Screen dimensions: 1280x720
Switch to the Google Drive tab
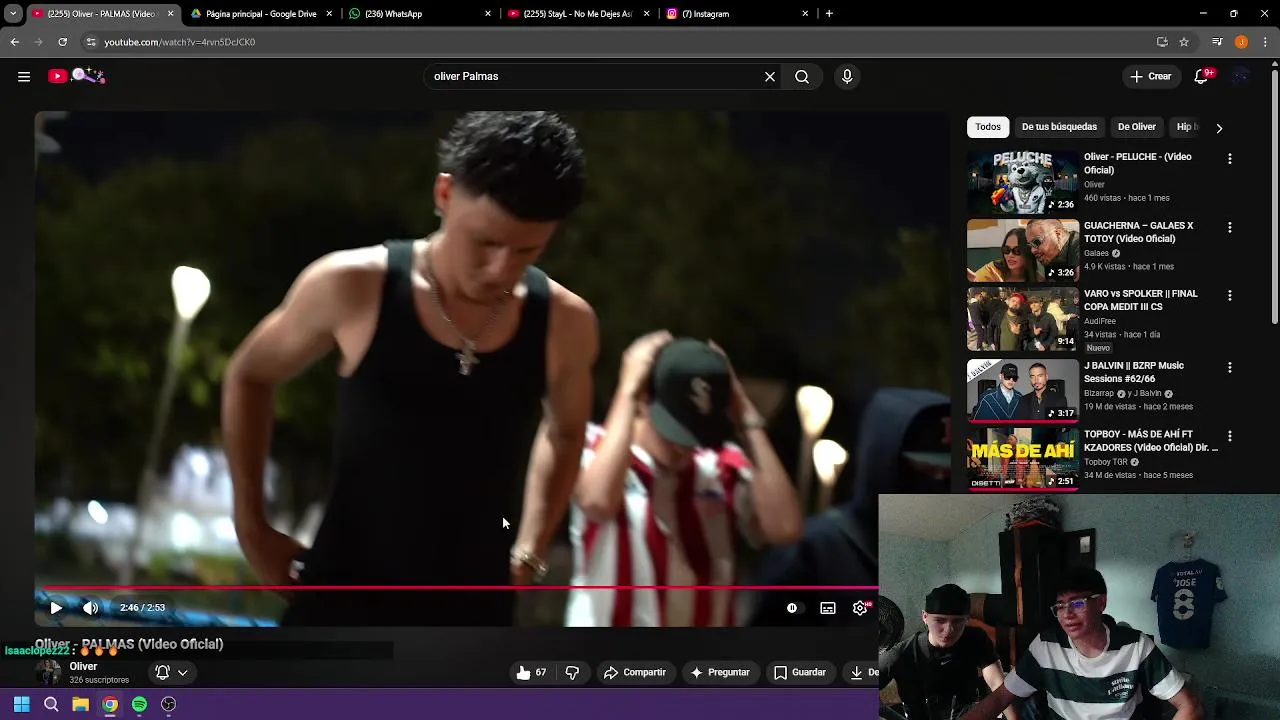click(x=260, y=14)
